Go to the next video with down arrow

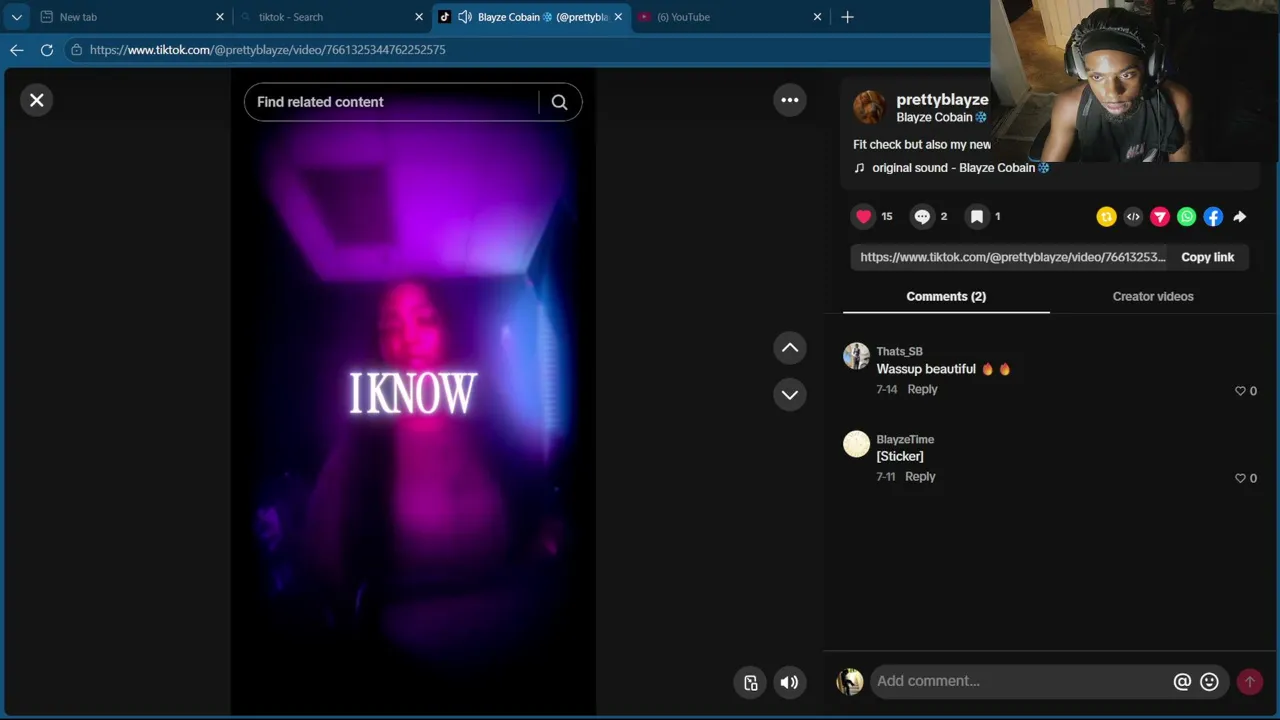pos(790,395)
